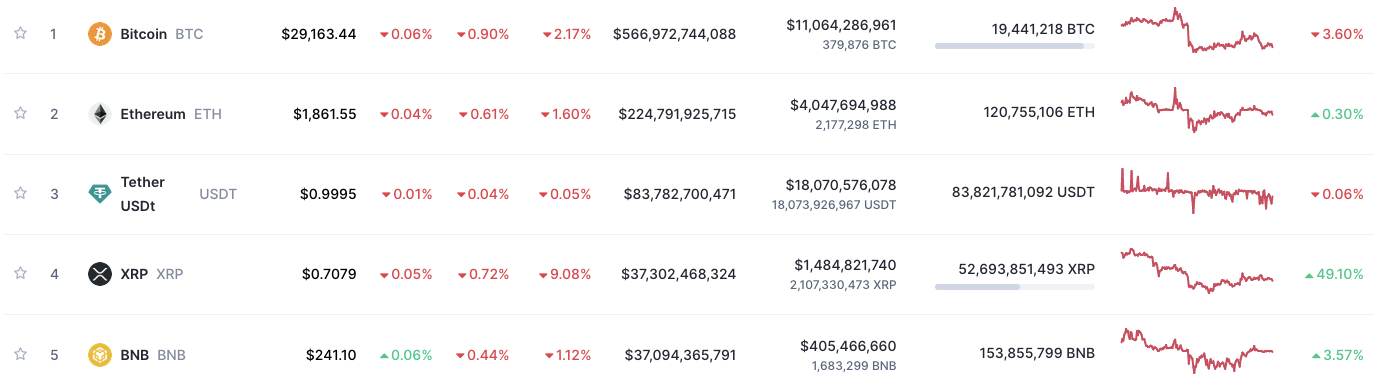1392x392 pixels.
Task: View XRP 7-day price sparkline chart
Action: 1197,270
